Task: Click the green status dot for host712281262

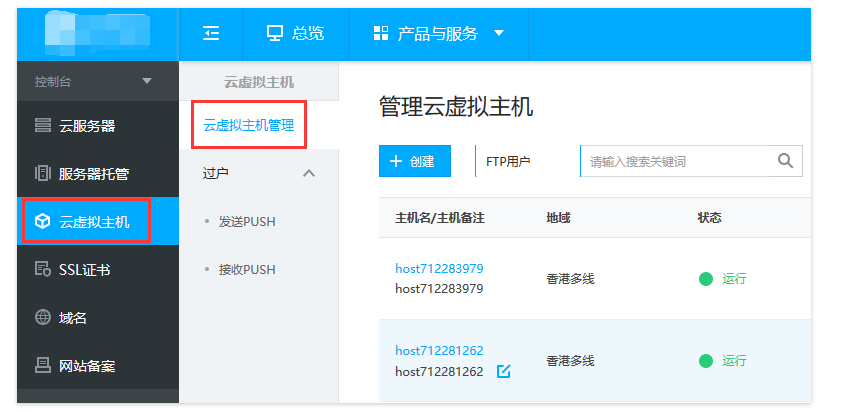Action: 706,361
